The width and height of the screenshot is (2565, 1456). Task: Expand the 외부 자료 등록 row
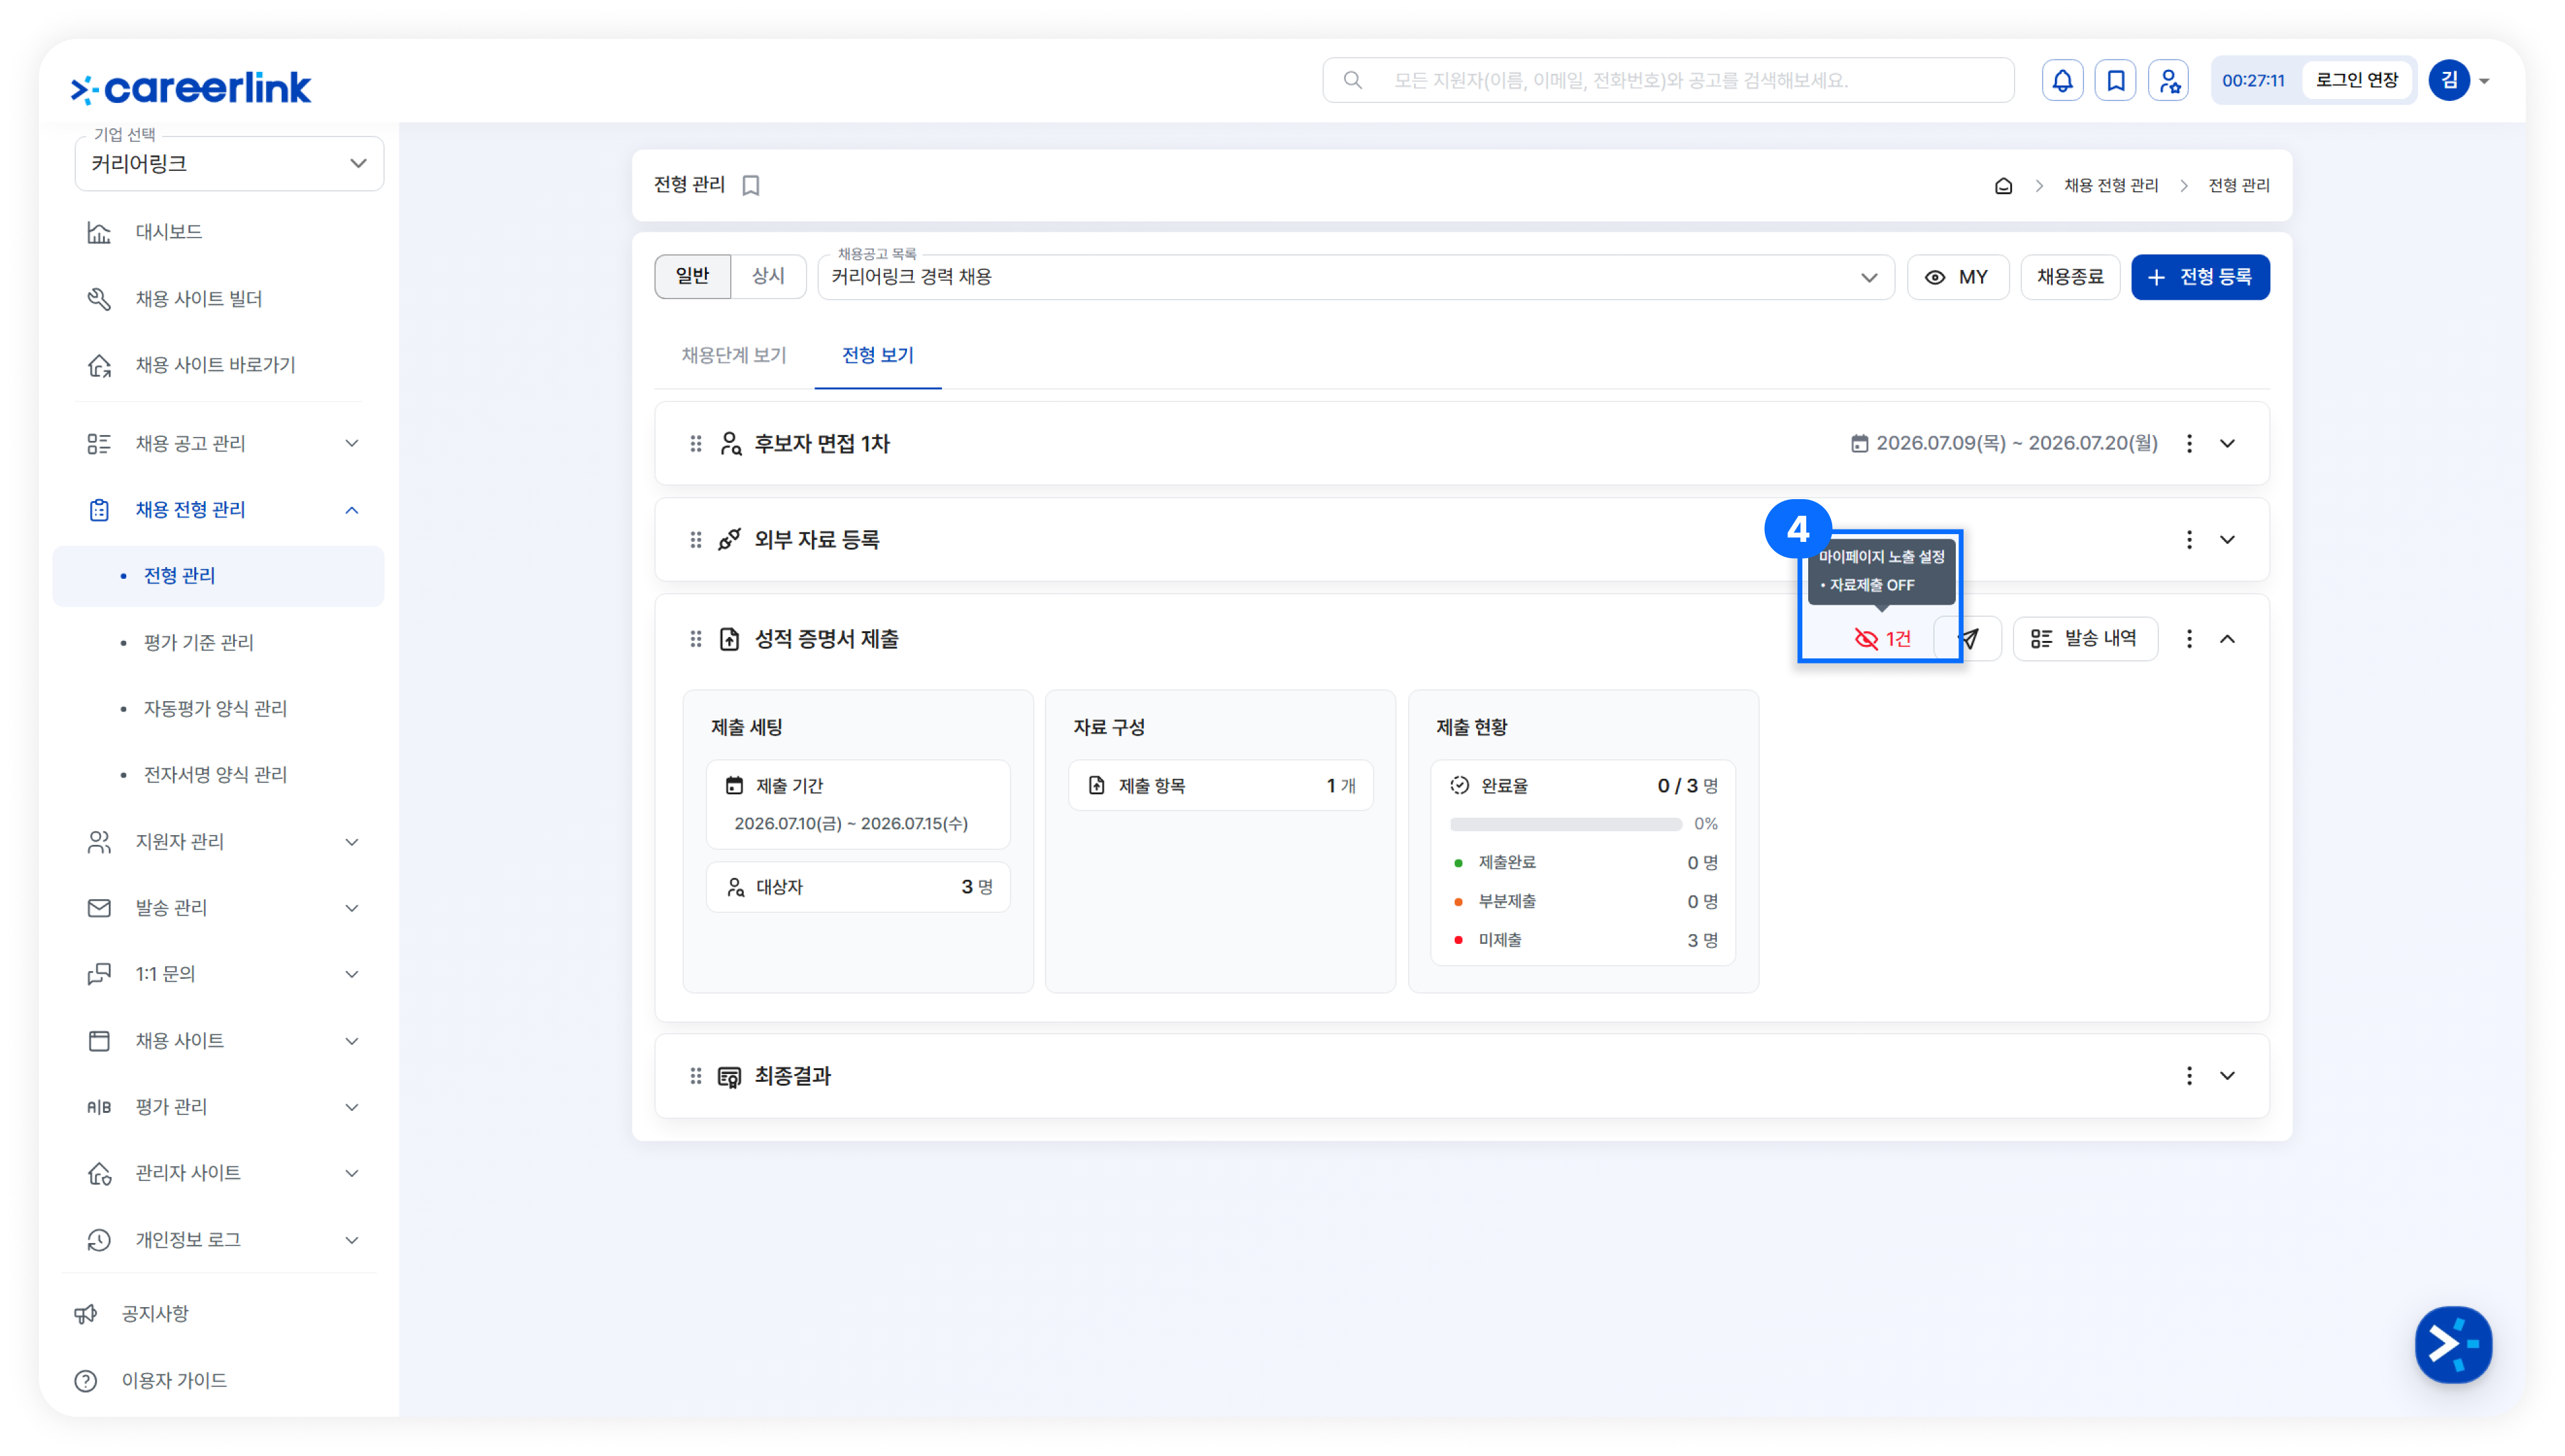2227,540
